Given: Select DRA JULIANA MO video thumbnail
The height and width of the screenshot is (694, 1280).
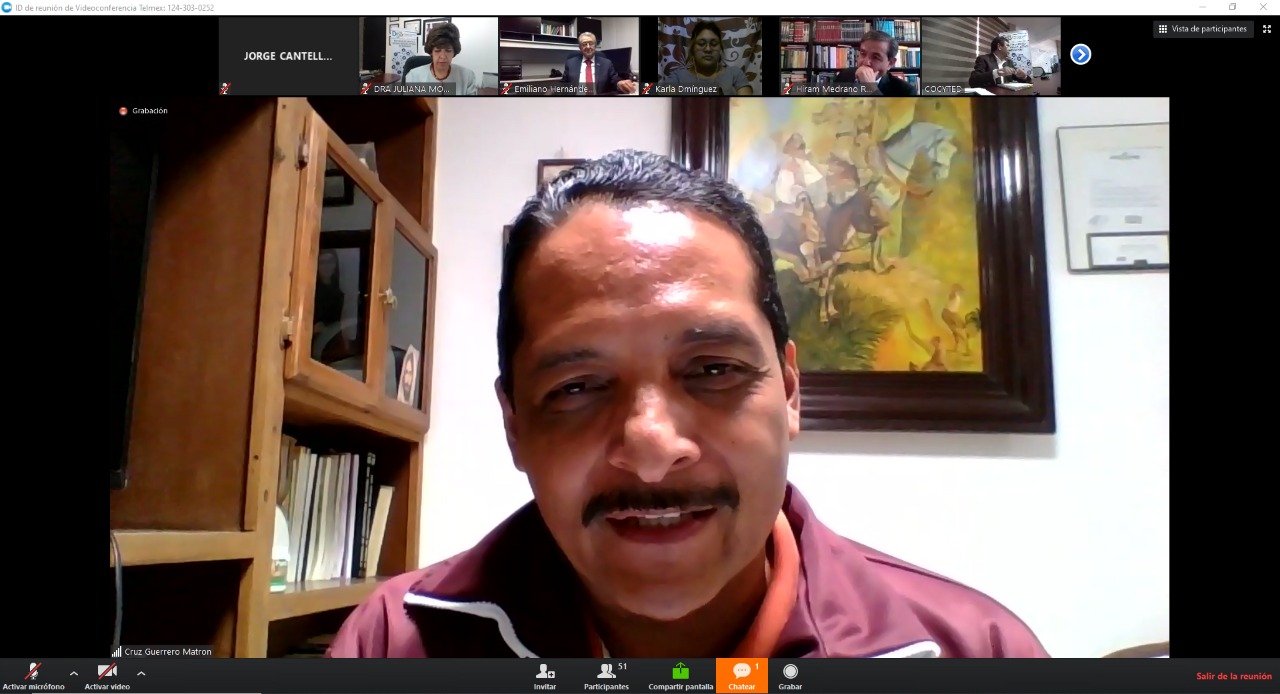Looking at the screenshot, I should pos(429,56).
